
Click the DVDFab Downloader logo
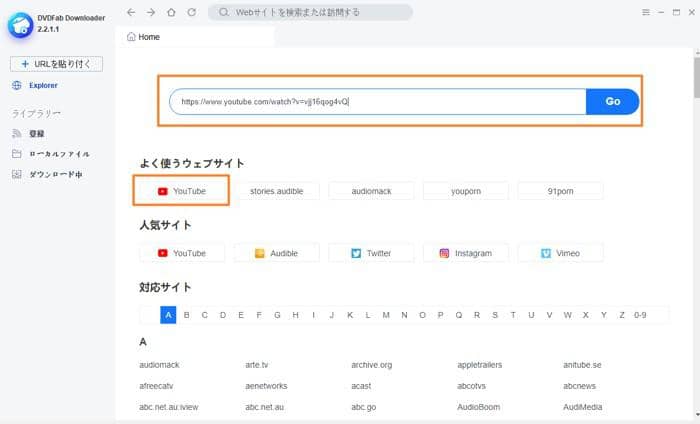pos(20,25)
